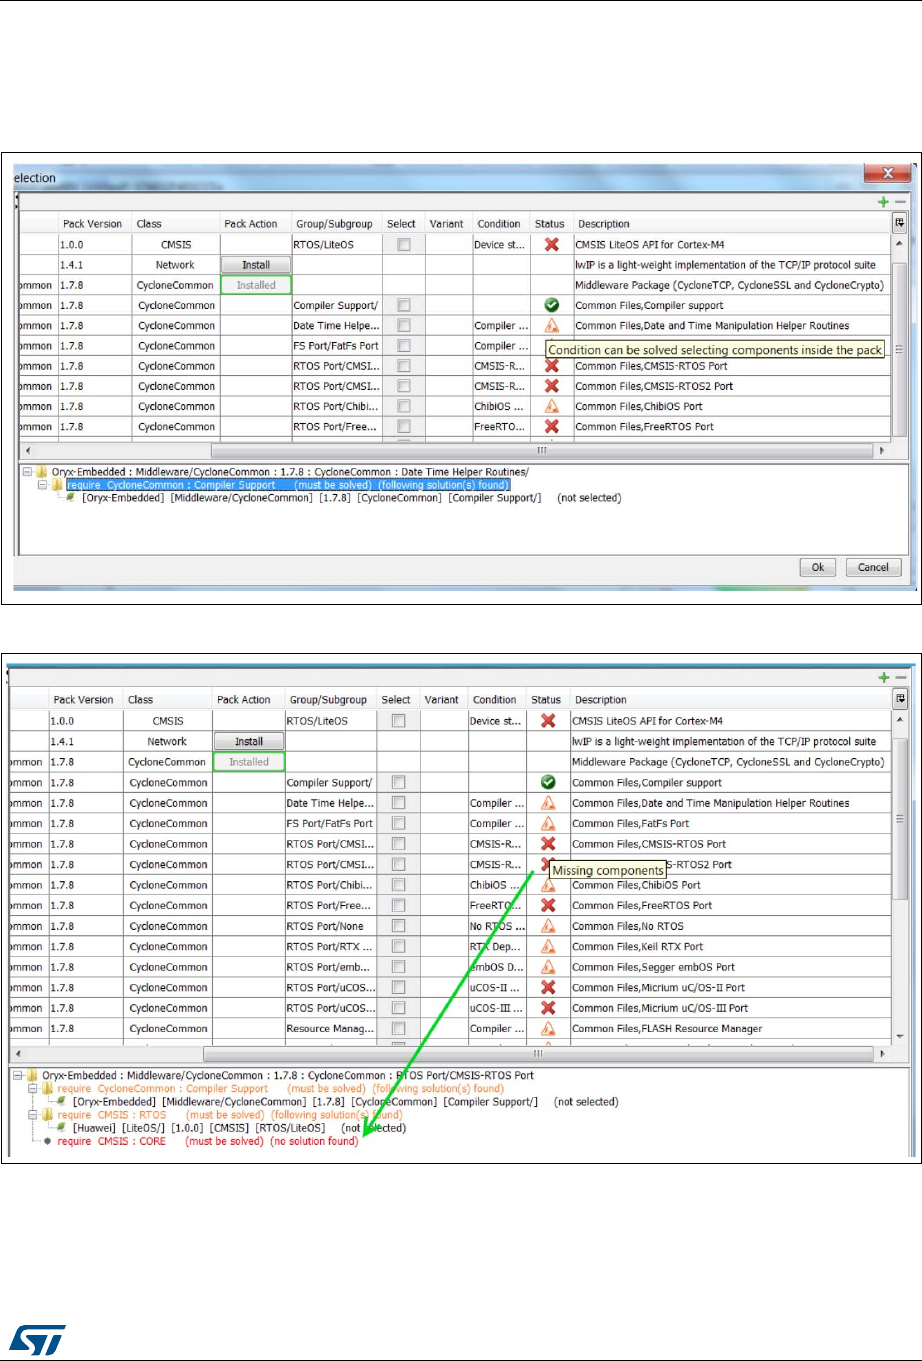Click the lower window's LiteOS red X status

point(548,721)
